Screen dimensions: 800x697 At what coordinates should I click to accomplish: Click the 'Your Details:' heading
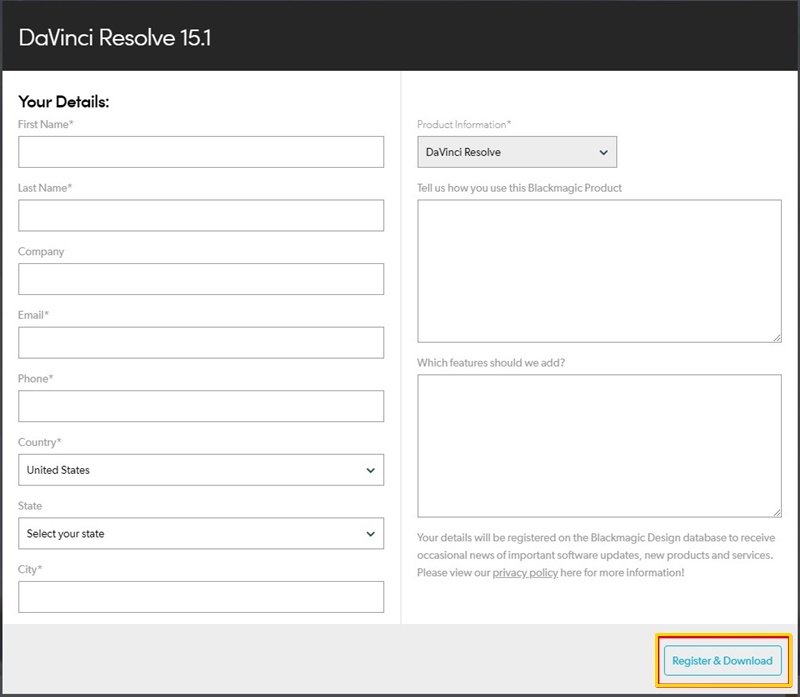pyautogui.click(x=64, y=102)
